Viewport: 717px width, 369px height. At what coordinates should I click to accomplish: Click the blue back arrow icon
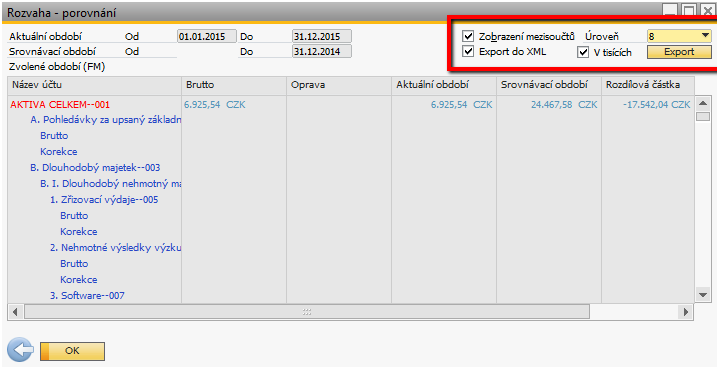21,350
